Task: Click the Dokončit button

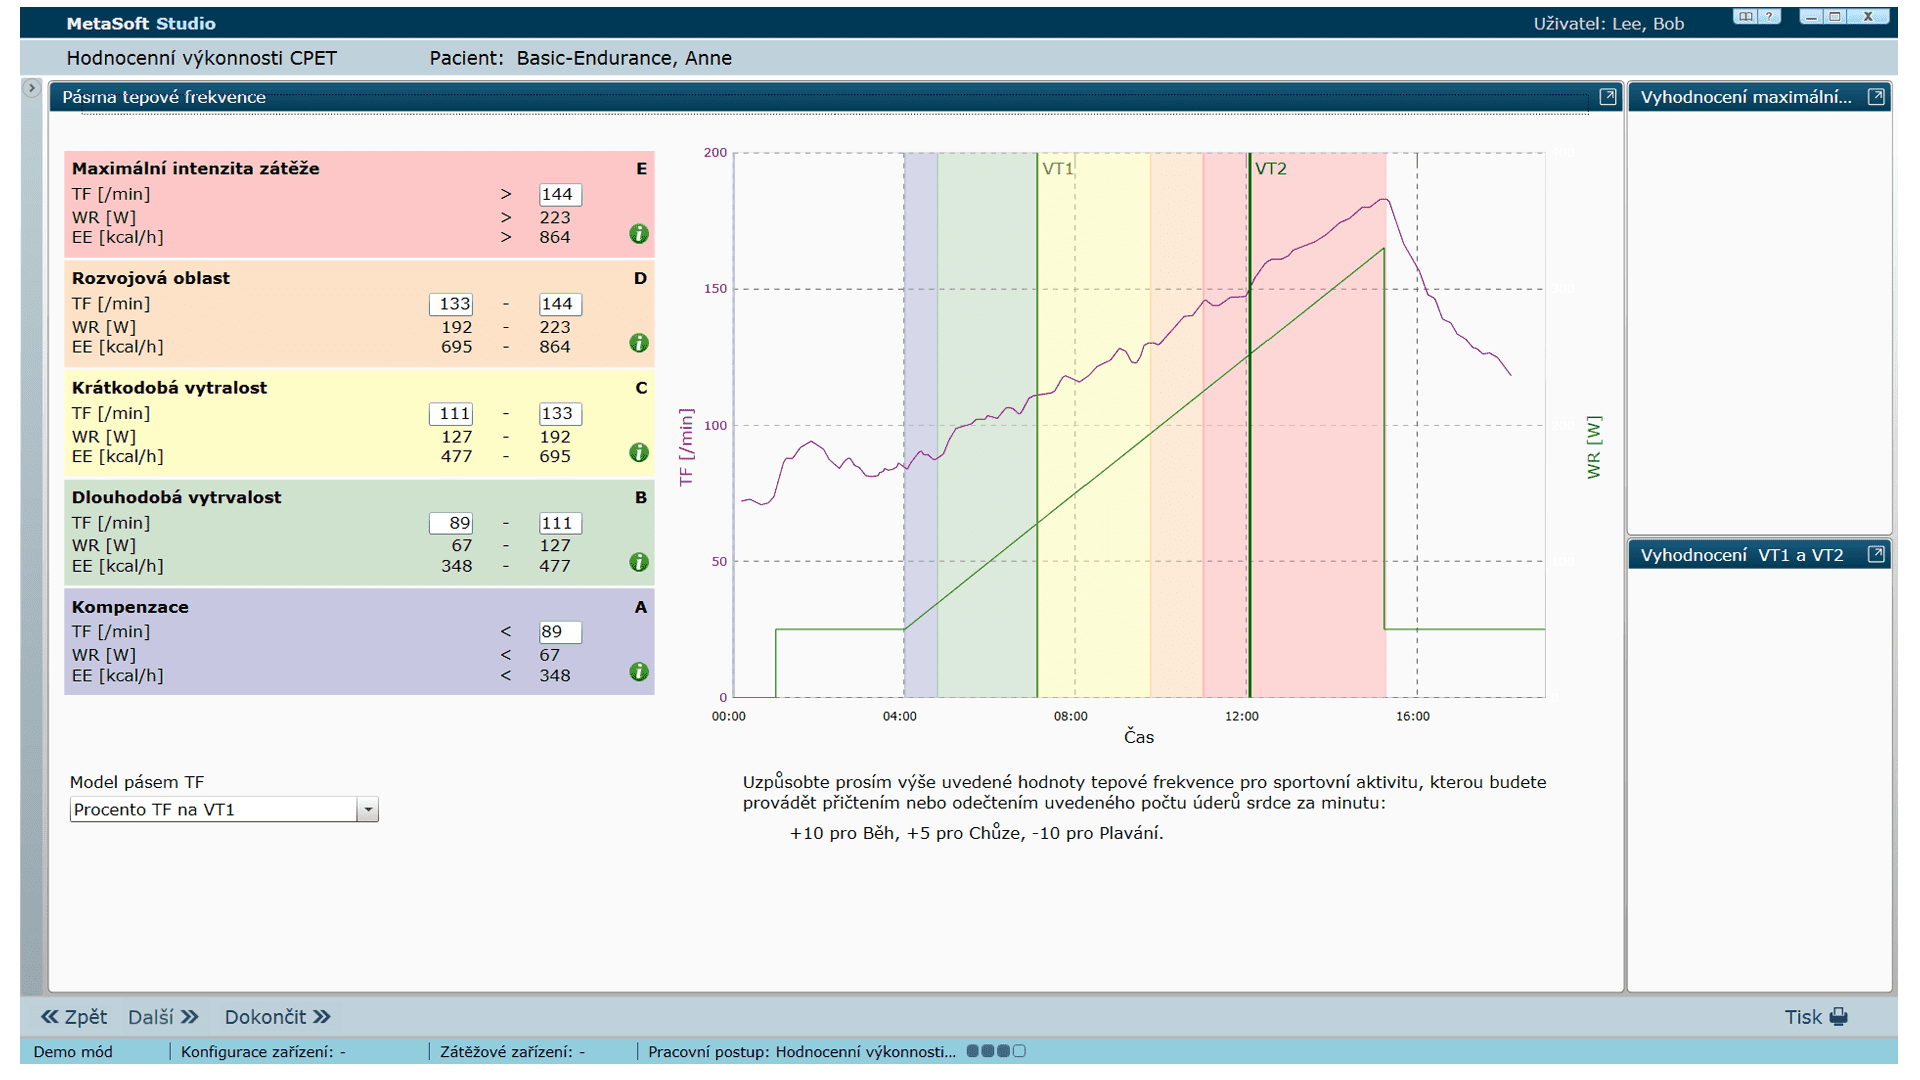Action: (277, 1017)
